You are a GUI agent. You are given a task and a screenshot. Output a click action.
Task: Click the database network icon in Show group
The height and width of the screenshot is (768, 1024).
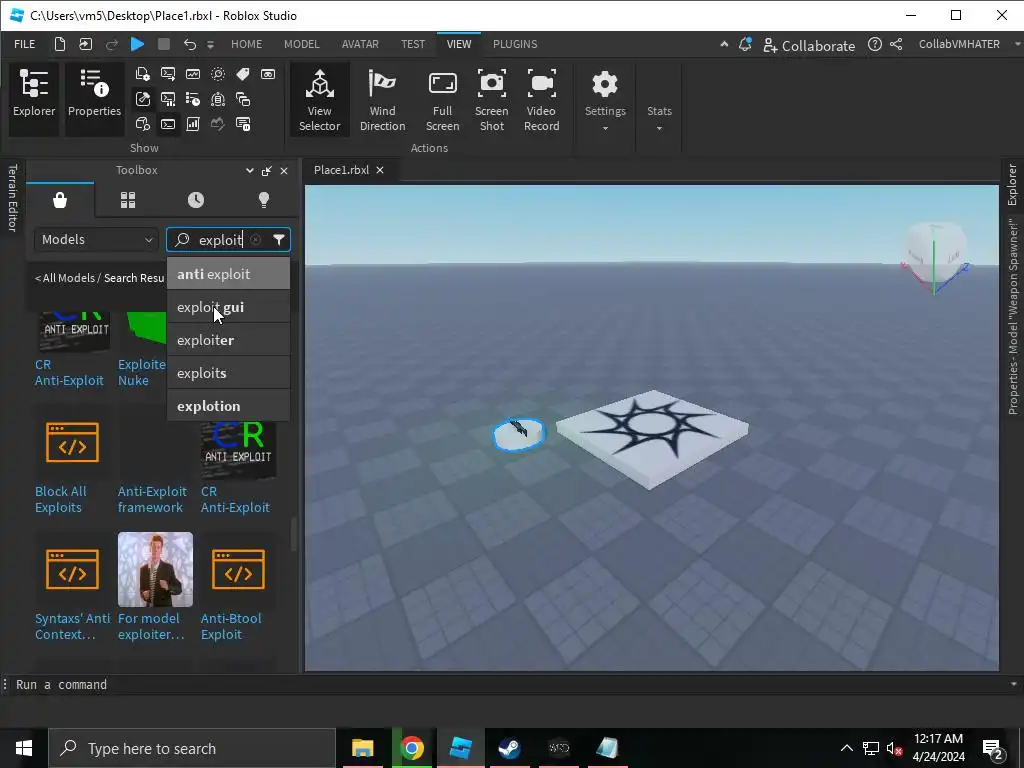click(x=217, y=99)
